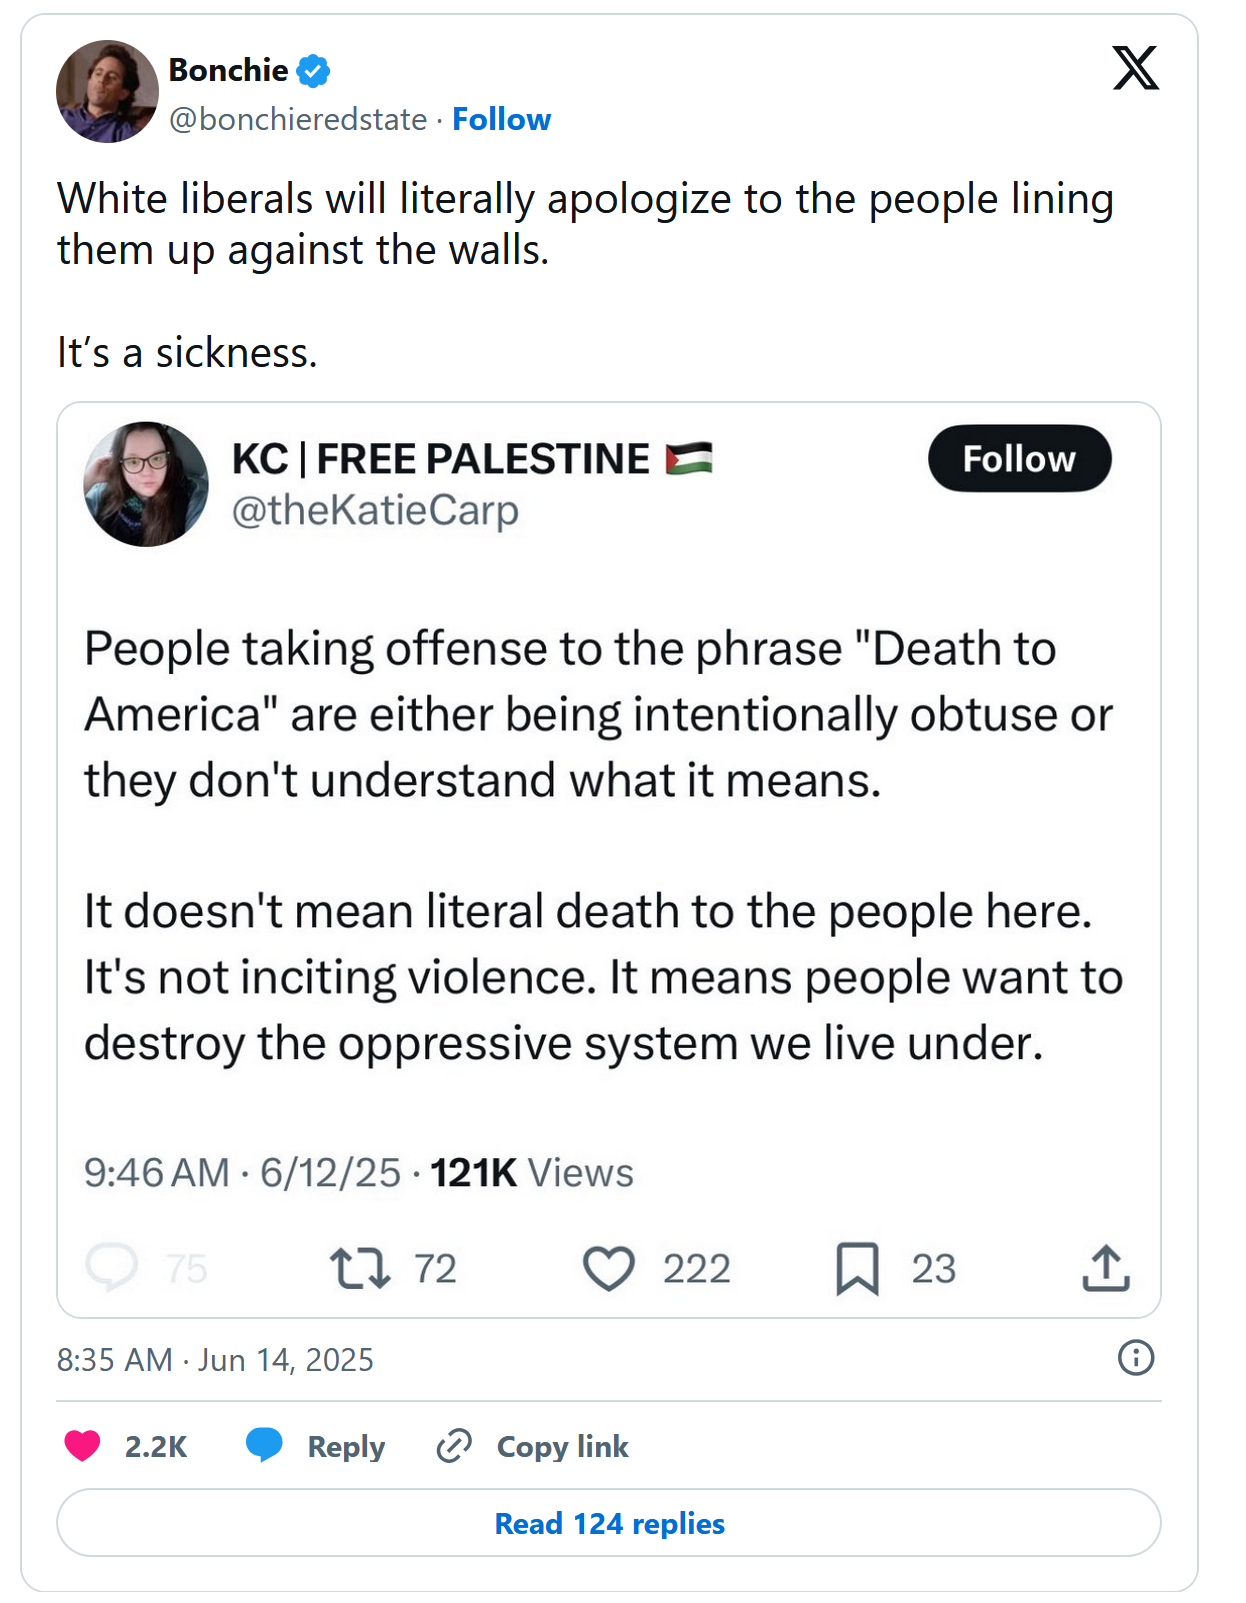Click the Copy link chain icon
1246x1603 pixels.
(454, 1446)
